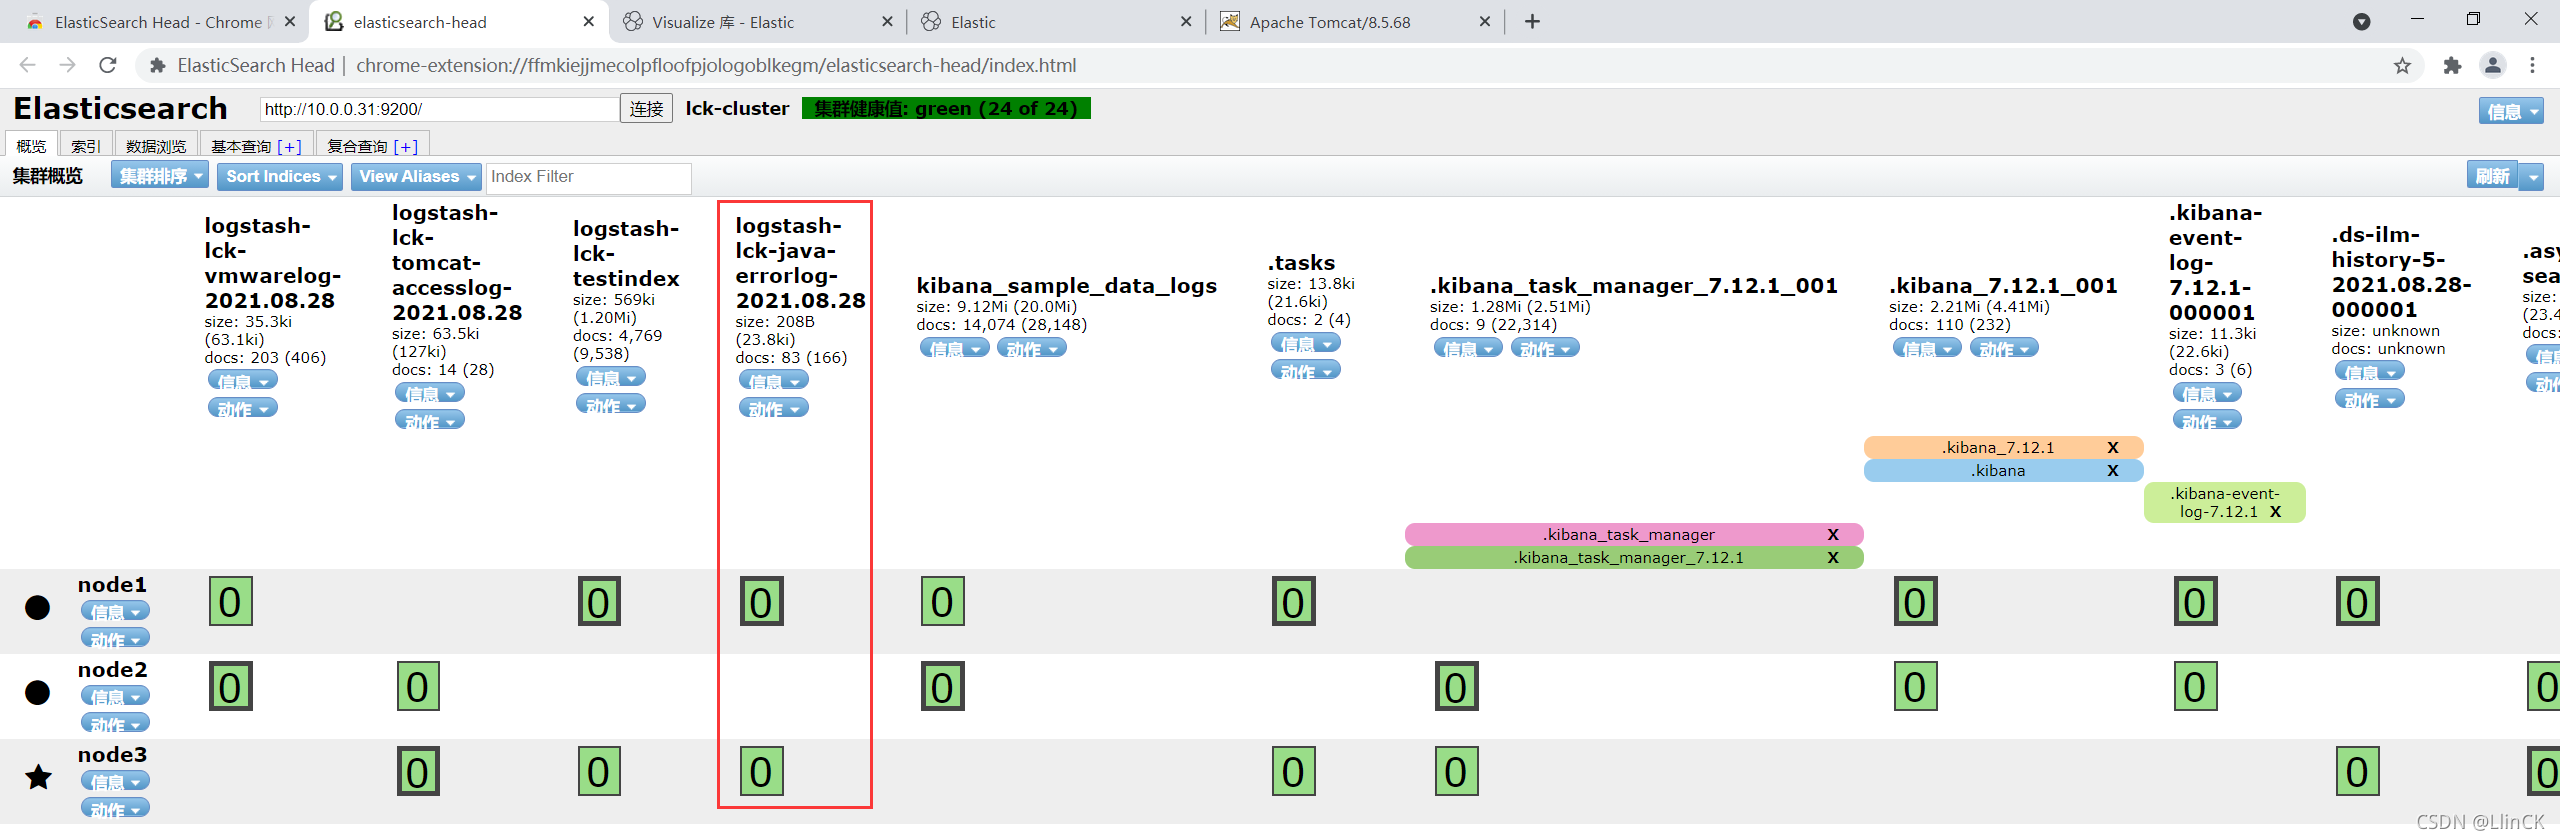Screen dimensions: 2560x840
Task: Click node1 shard 0 of .tasks index
Action: pos(1294,601)
